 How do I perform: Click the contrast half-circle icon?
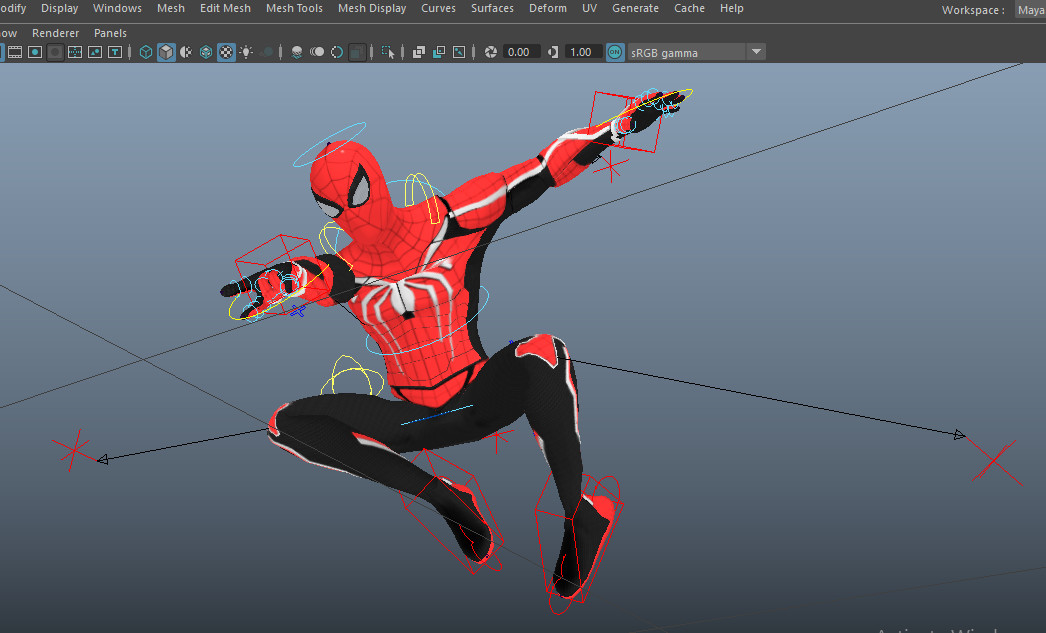coord(553,51)
